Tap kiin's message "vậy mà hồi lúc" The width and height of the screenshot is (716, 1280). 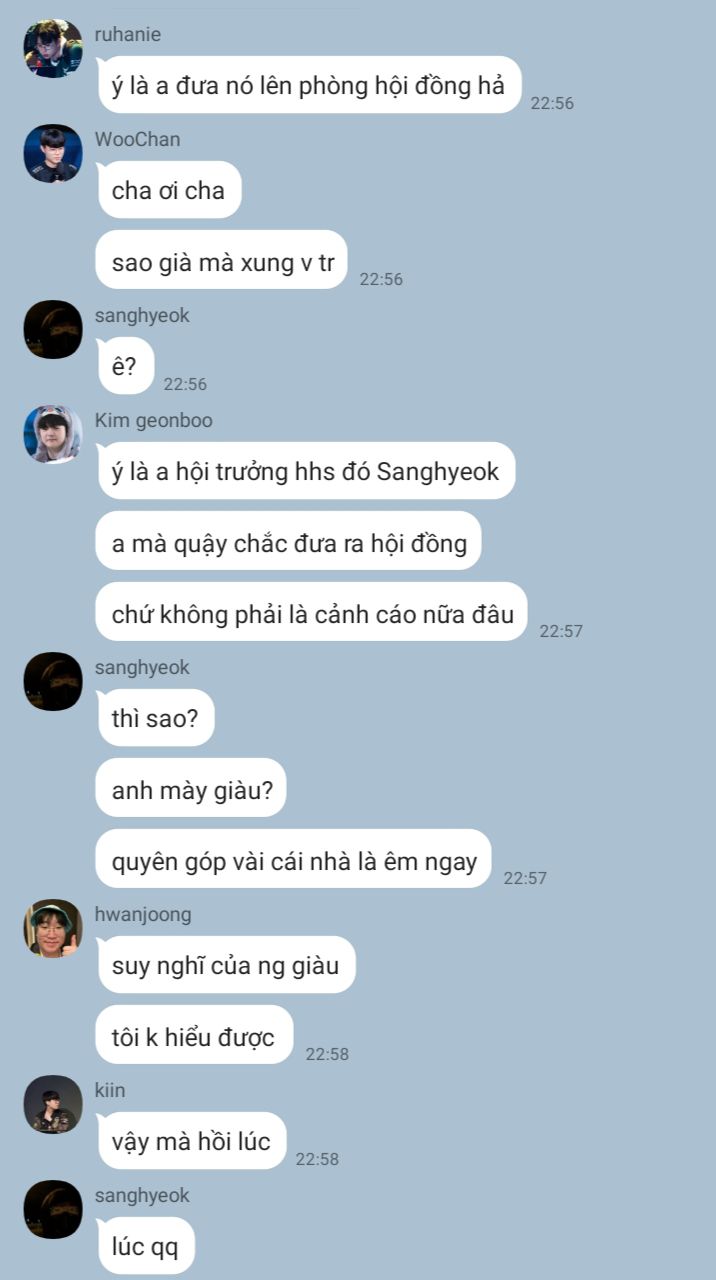click(192, 1141)
